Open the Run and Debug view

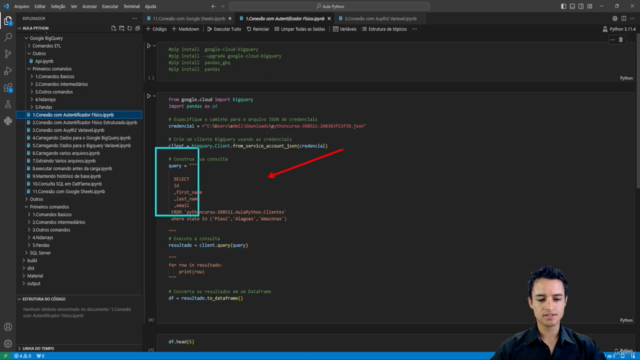pyautogui.click(x=8, y=71)
